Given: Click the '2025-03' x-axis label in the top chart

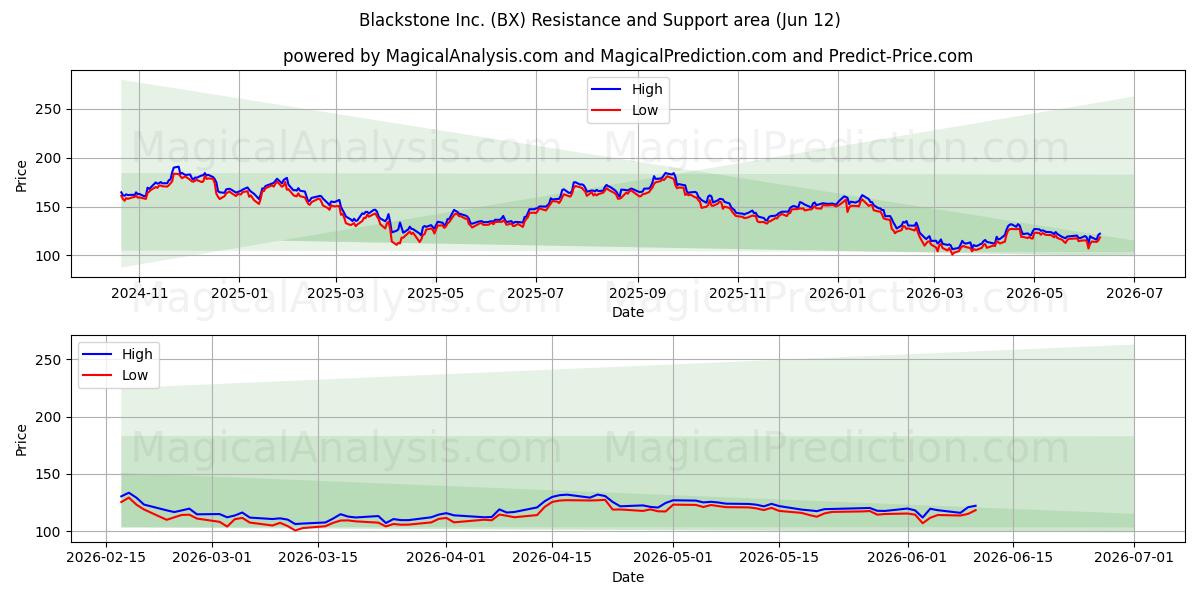Looking at the screenshot, I should pyautogui.click(x=336, y=294).
